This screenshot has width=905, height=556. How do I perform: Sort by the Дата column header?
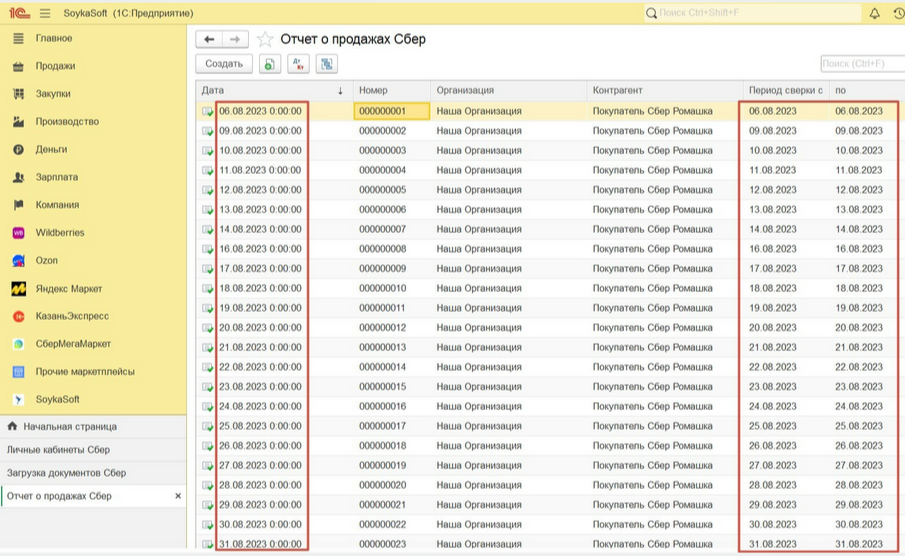(x=270, y=90)
